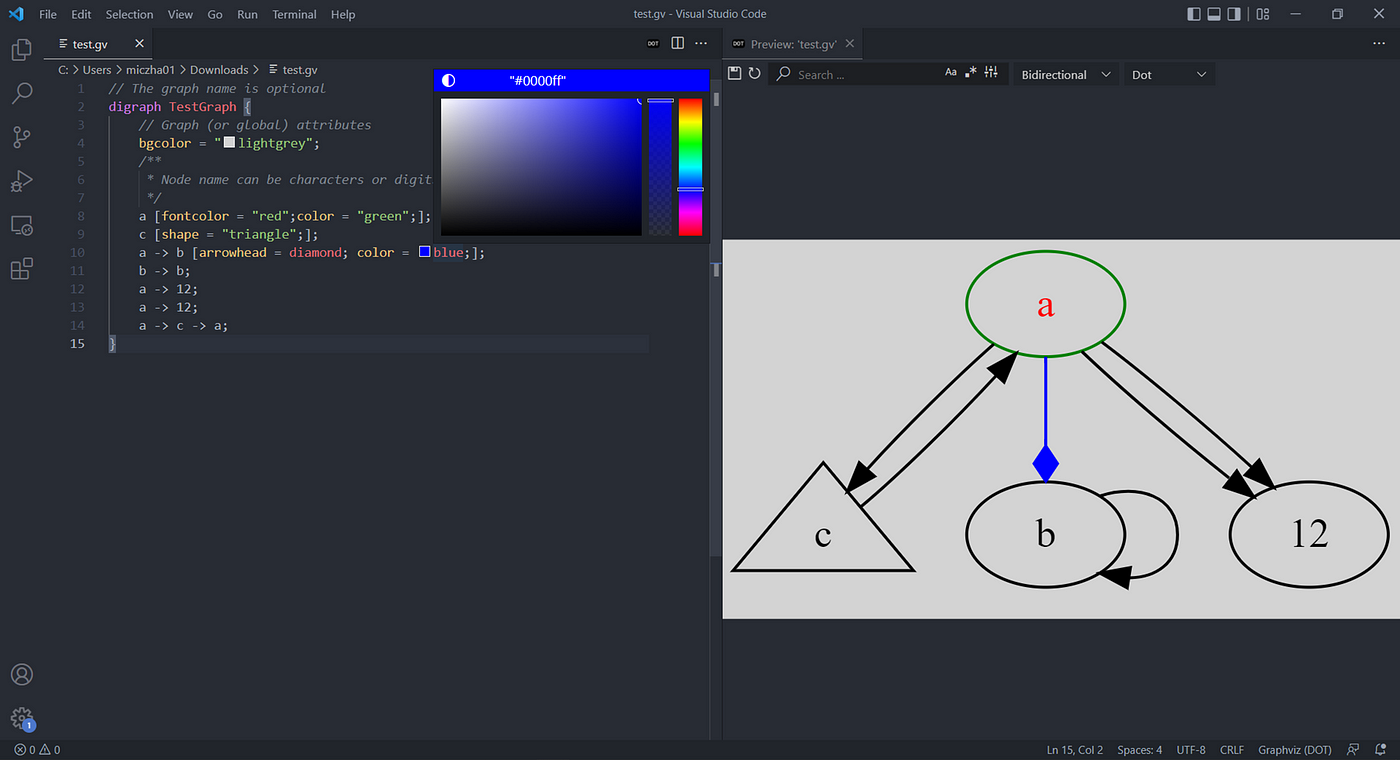Open the Run and Debug view

coord(21,182)
